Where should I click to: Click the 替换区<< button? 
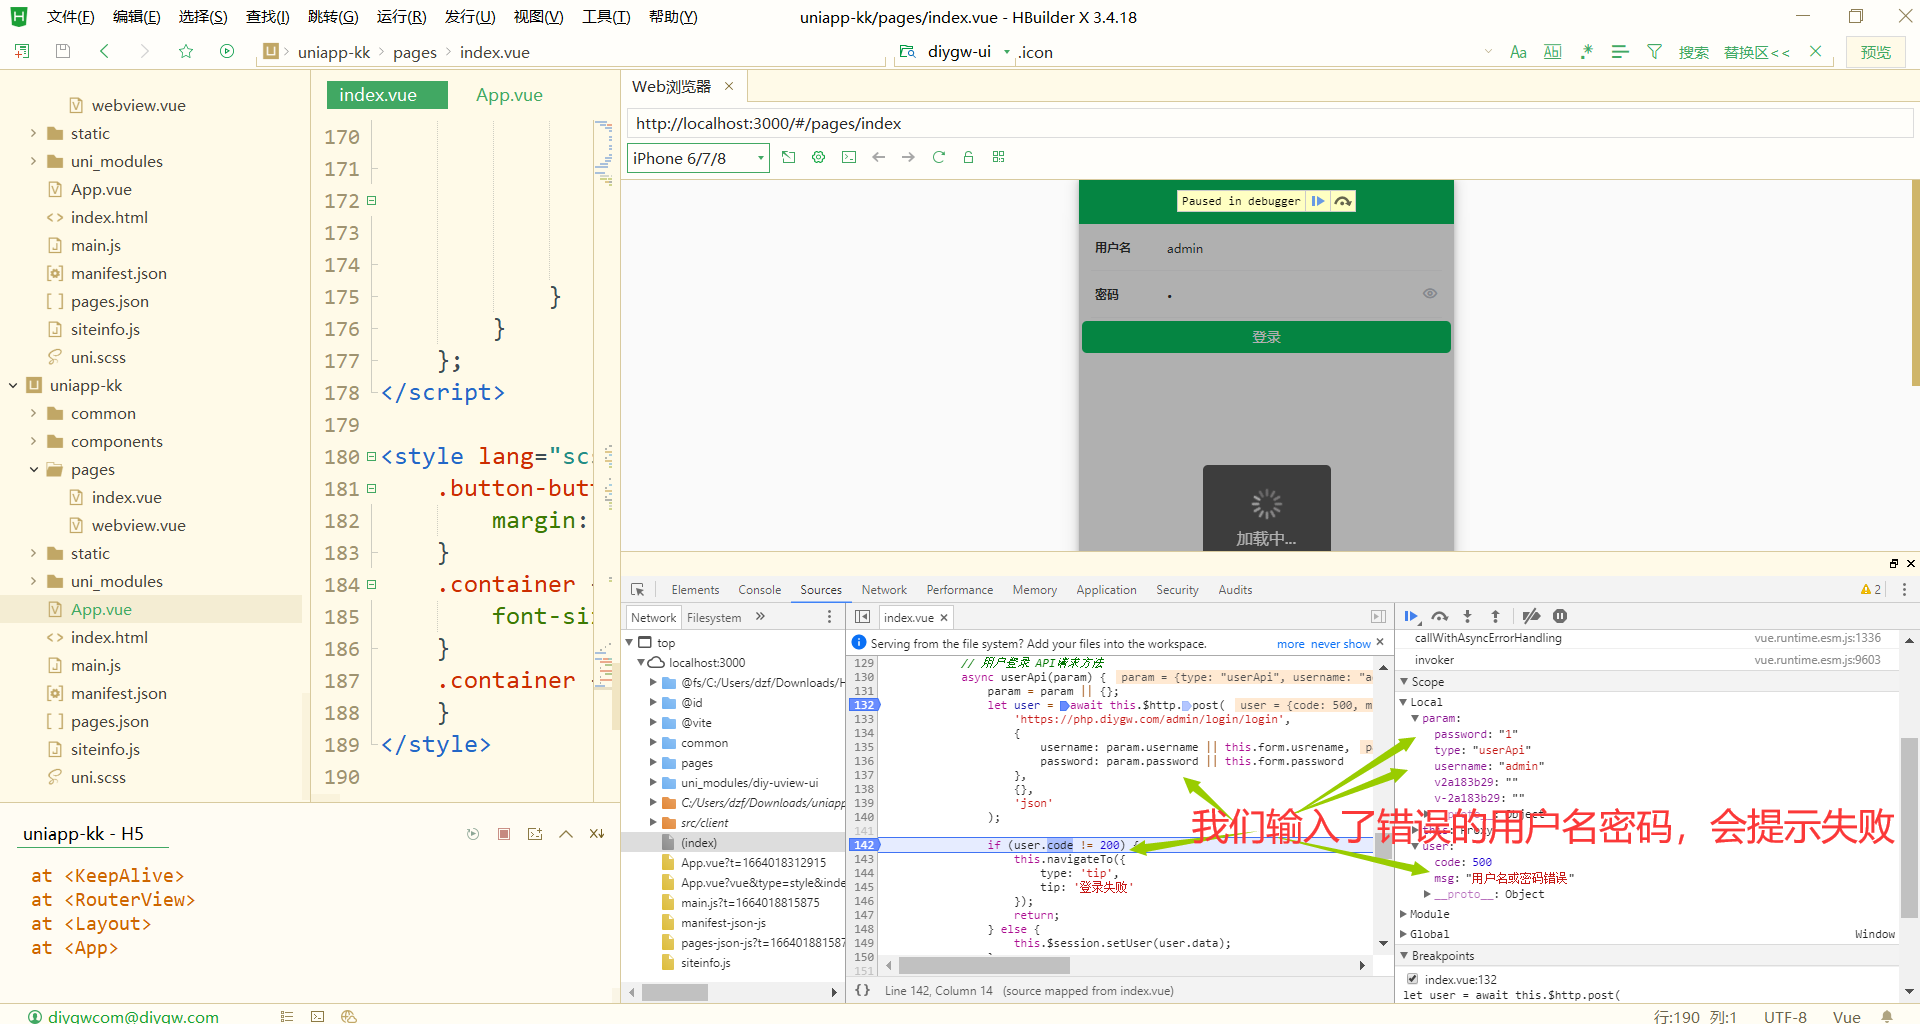point(1756,52)
